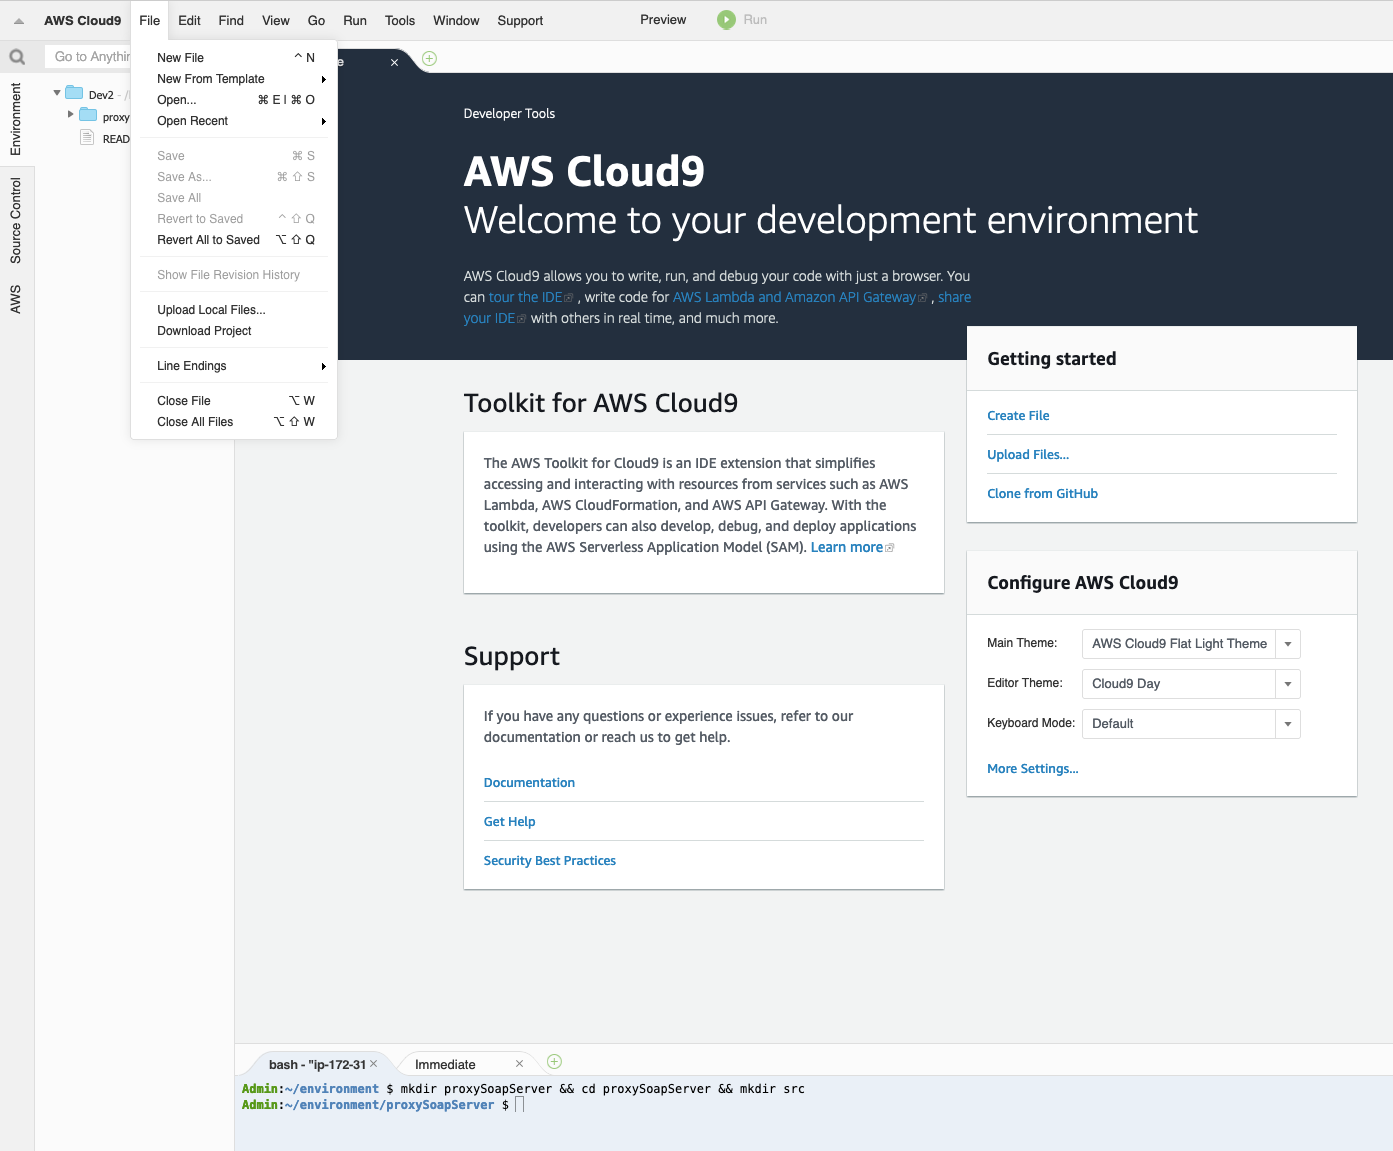Select Close All Files menu entry
The image size is (1393, 1151).
[234, 422]
